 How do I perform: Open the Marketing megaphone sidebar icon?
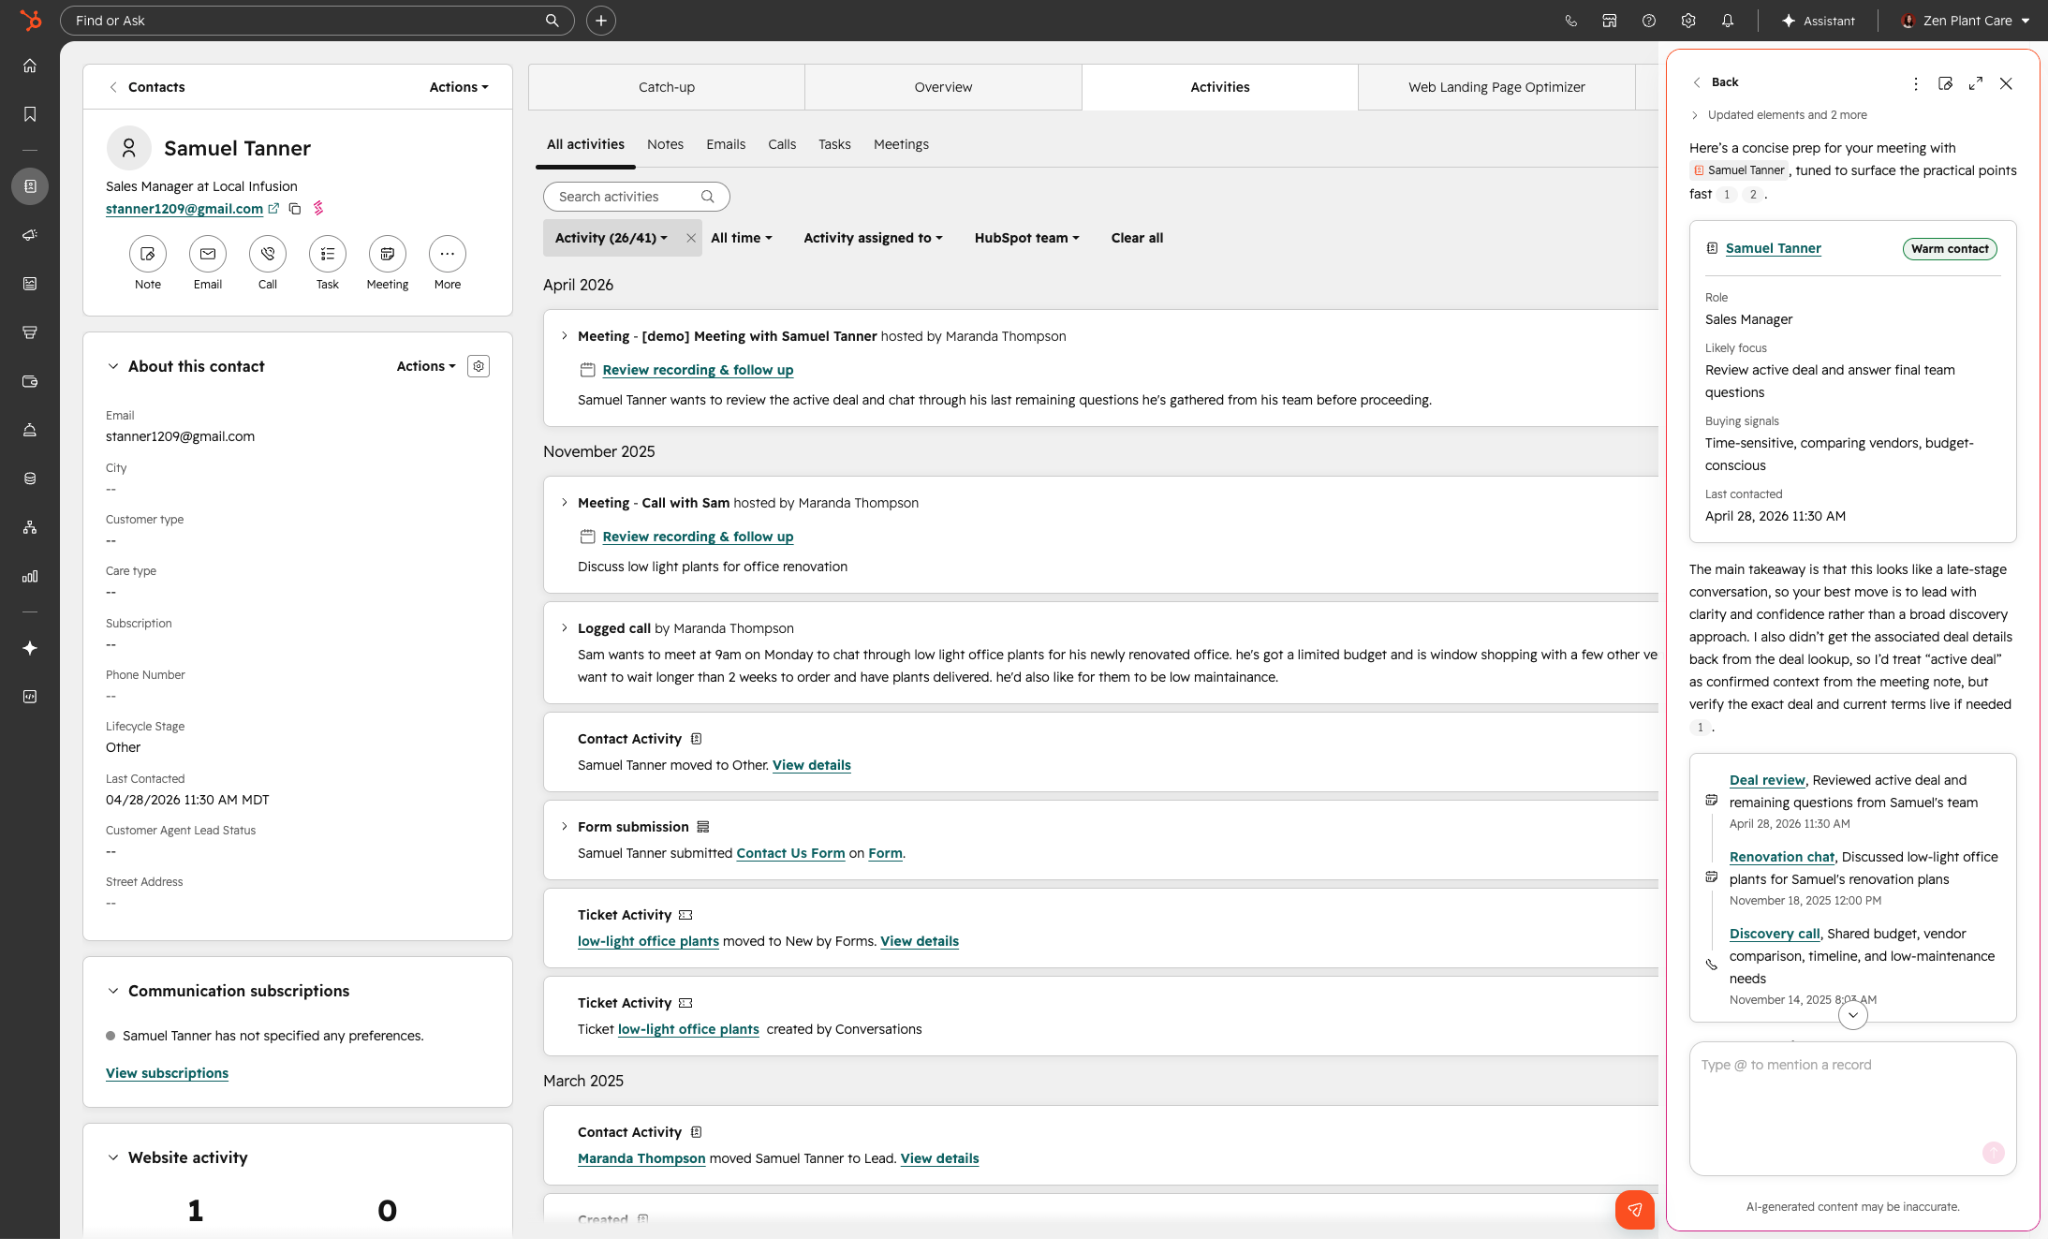30,235
